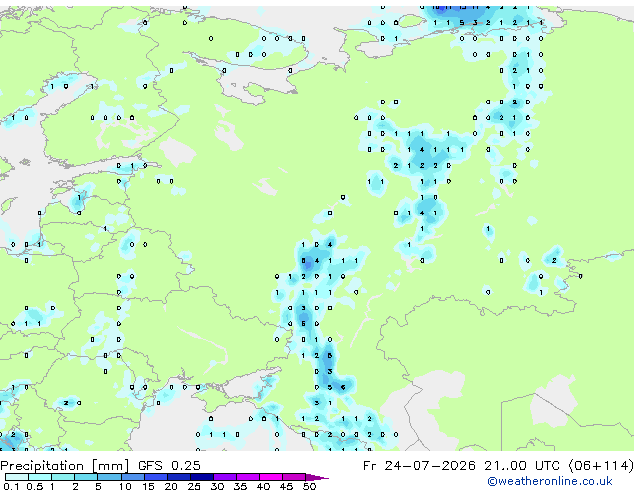Image resolution: width=634 pixels, height=490 pixels.
Task: Click the 'GFS 0.25' model label
Action: pos(169,466)
